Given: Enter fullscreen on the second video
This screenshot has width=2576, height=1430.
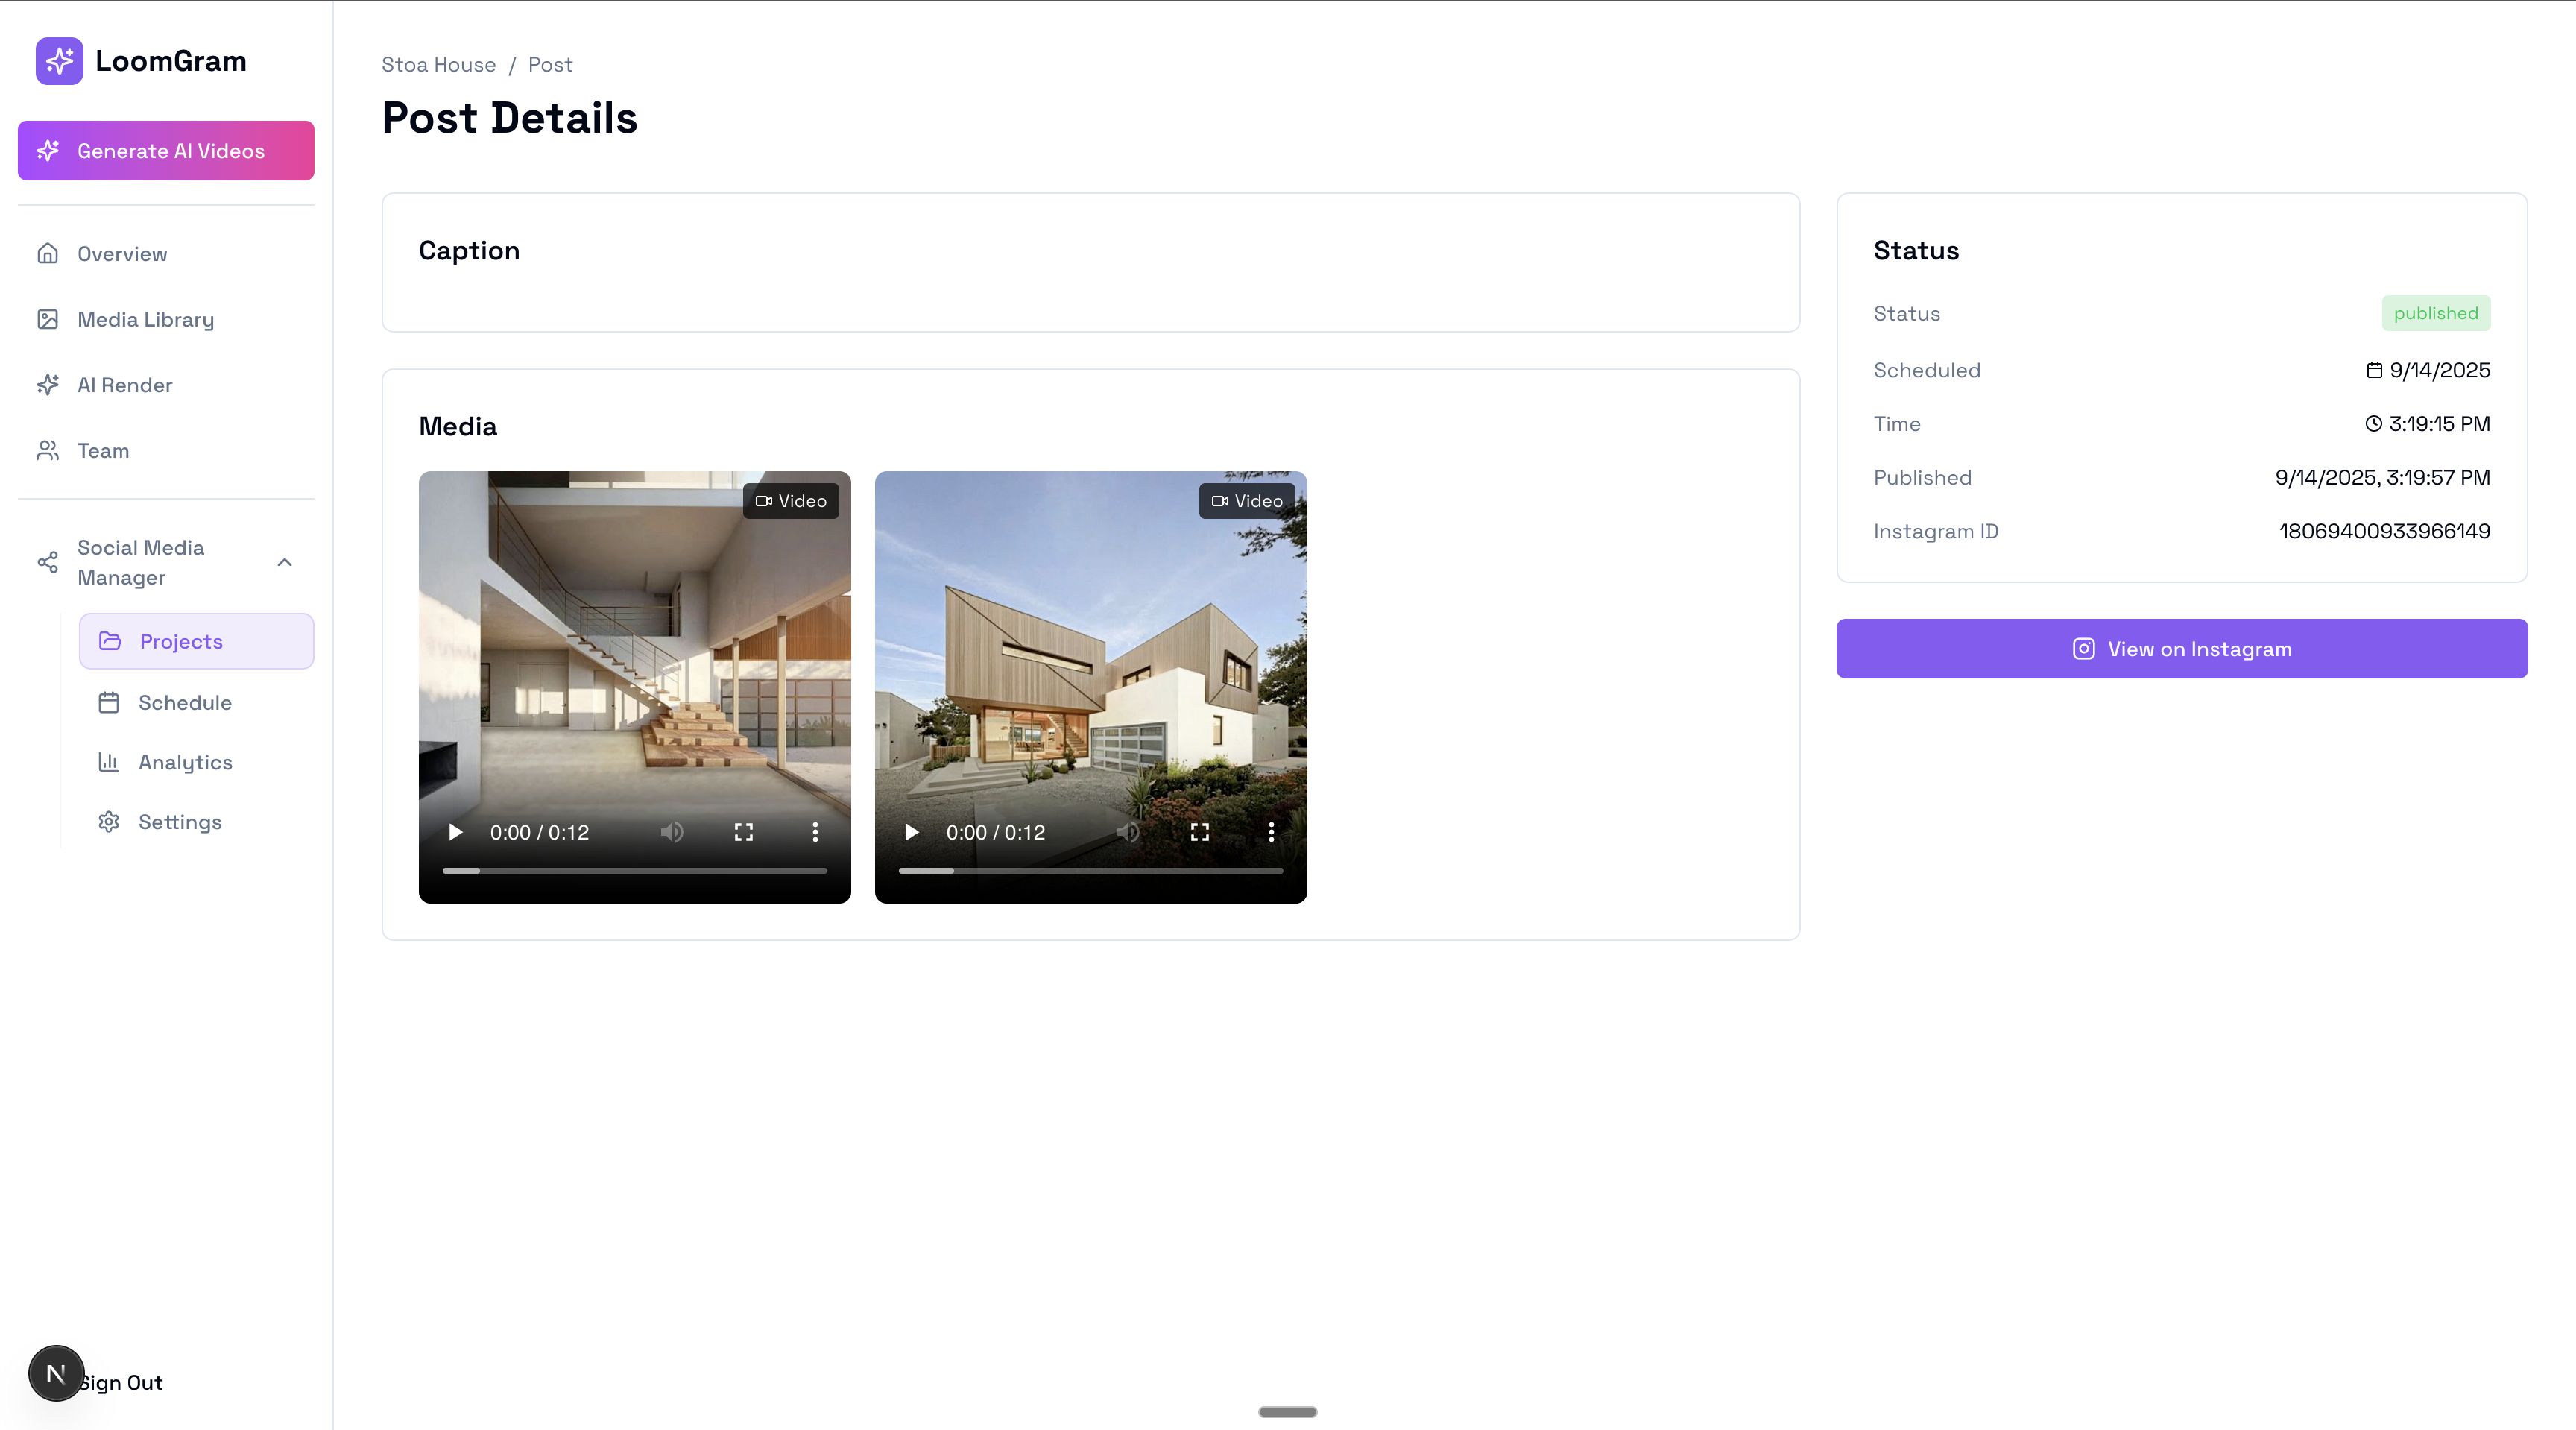Looking at the screenshot, I should coord(1199,832).
